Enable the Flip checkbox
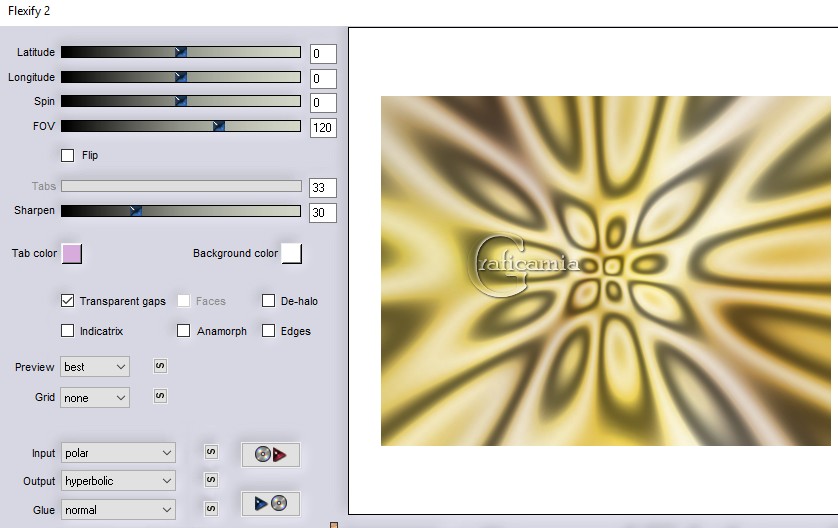Screen dimensions: 838x528 coord(67,156)
